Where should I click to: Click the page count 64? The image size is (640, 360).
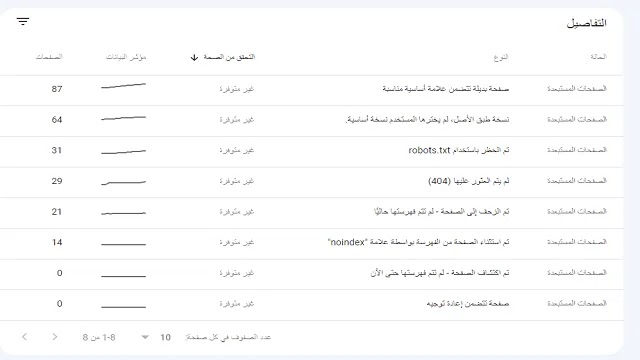(57, 120)
